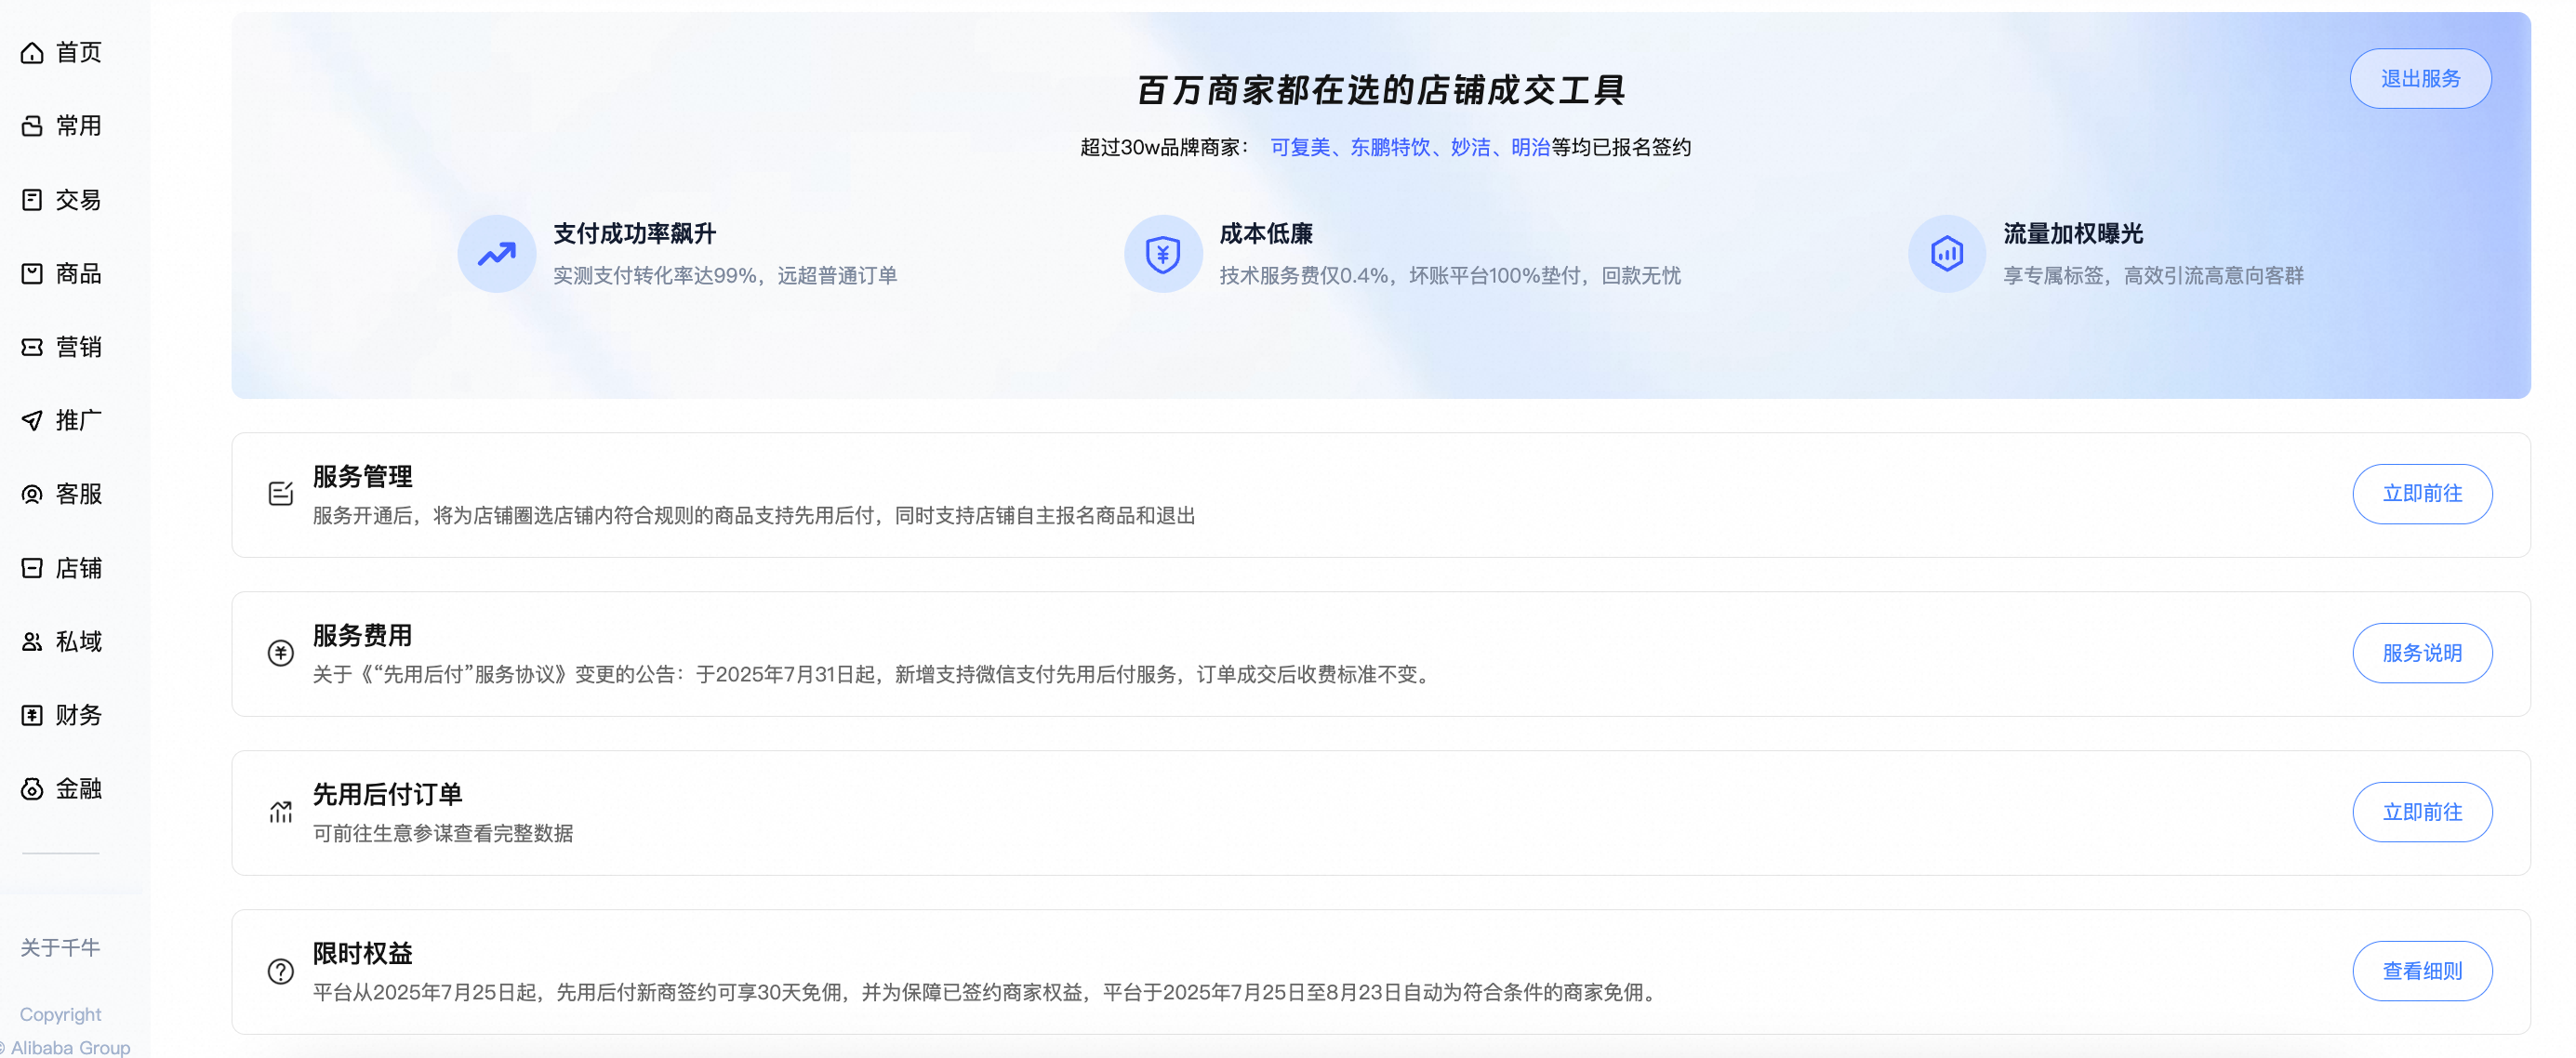Click the 成本低廉 feature title
The width and height of the screenshot is (2576, 1058).
(1266, 234)
